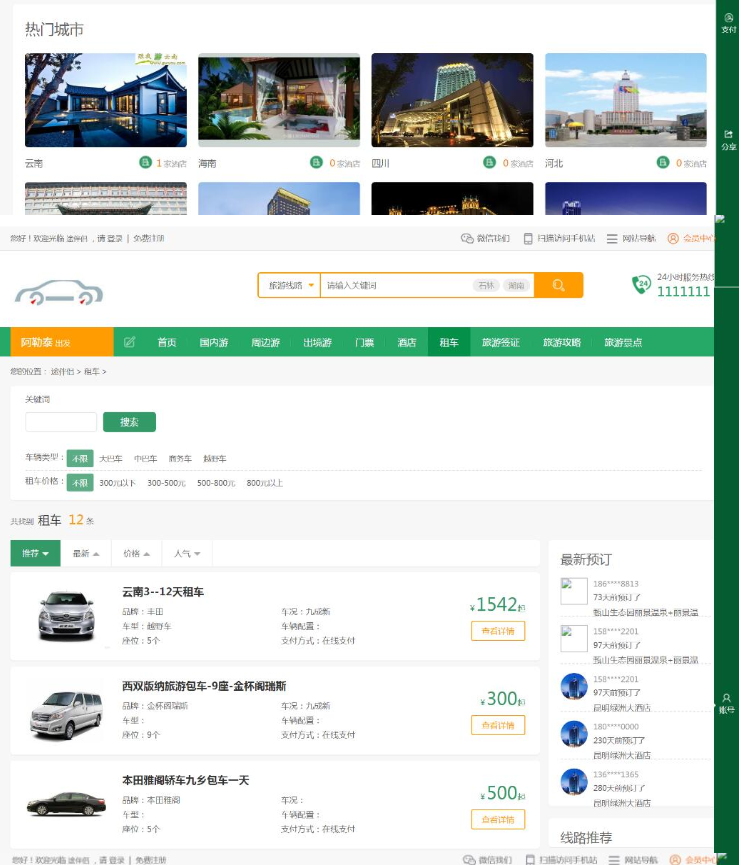Click the keyword input box in filter panel
741x865 pixels.
pyautogui.click(x=61, y=422)
